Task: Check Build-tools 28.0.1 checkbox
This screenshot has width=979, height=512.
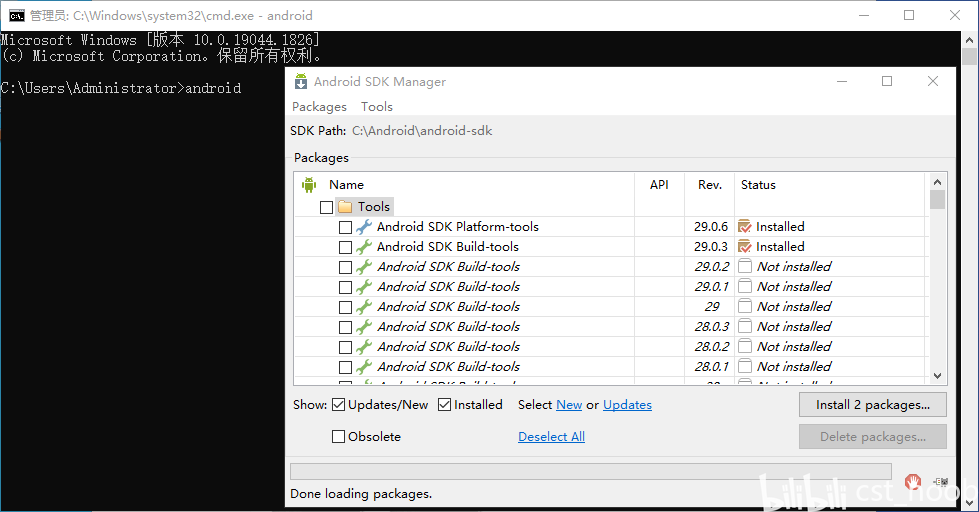Action: tap(345, 367)
